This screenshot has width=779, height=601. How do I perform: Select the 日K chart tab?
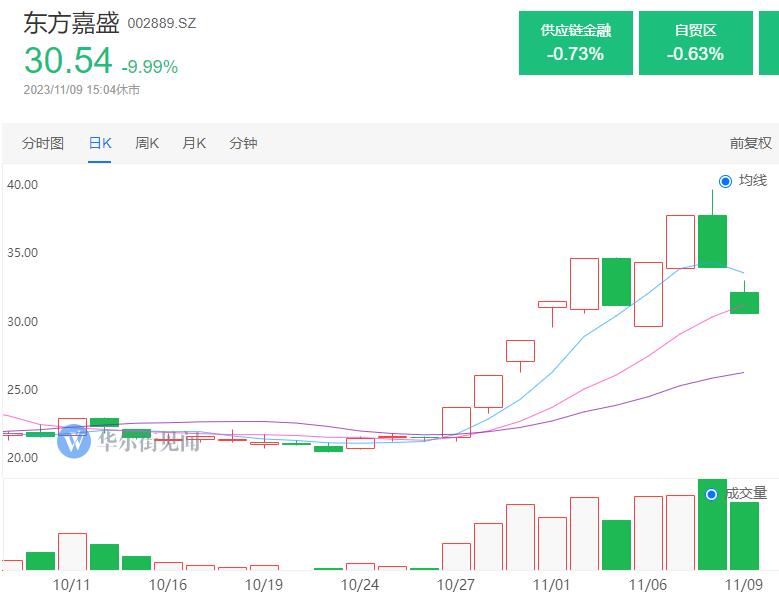click(x=100, y=144)
